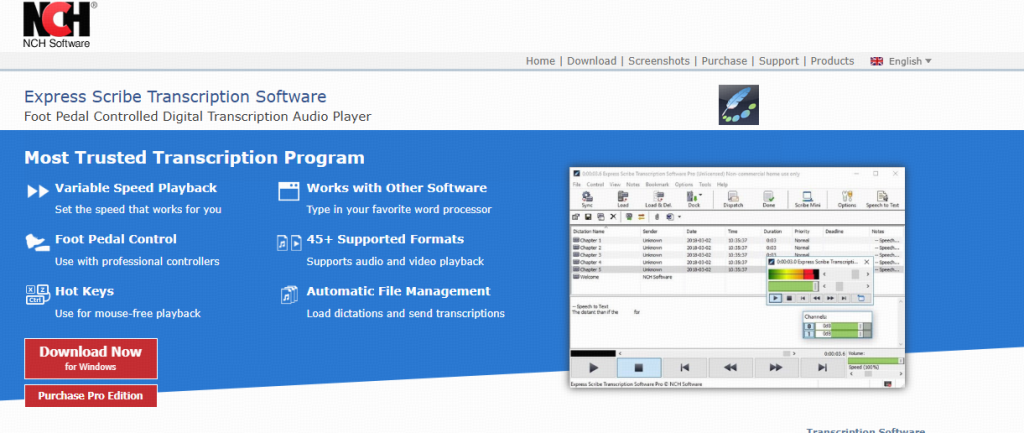Click the save disk icon in screenshot's small toolbar
The image size is (1024, 433).
[588, 216]
